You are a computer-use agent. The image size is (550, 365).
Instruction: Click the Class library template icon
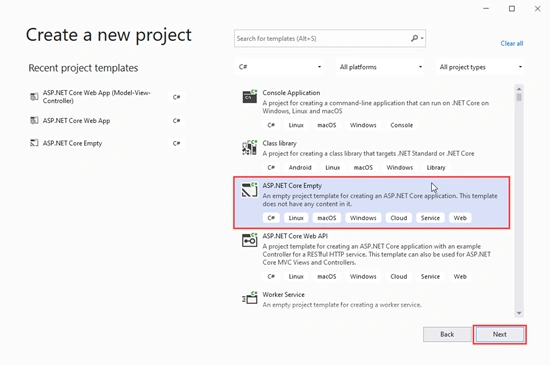pyautogui.click(x=249, y=147)
